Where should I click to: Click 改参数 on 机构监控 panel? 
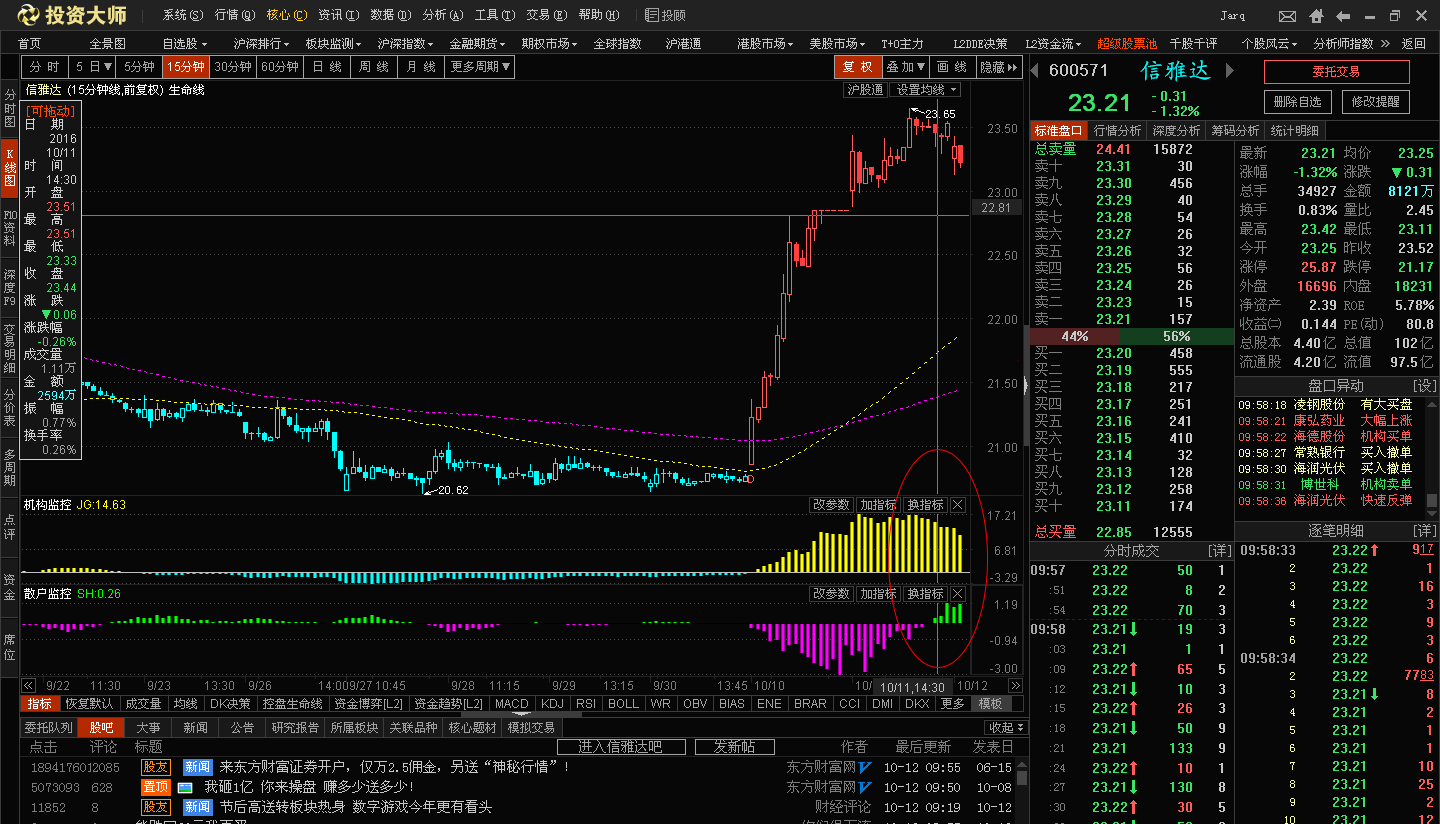tap(831, 505)
